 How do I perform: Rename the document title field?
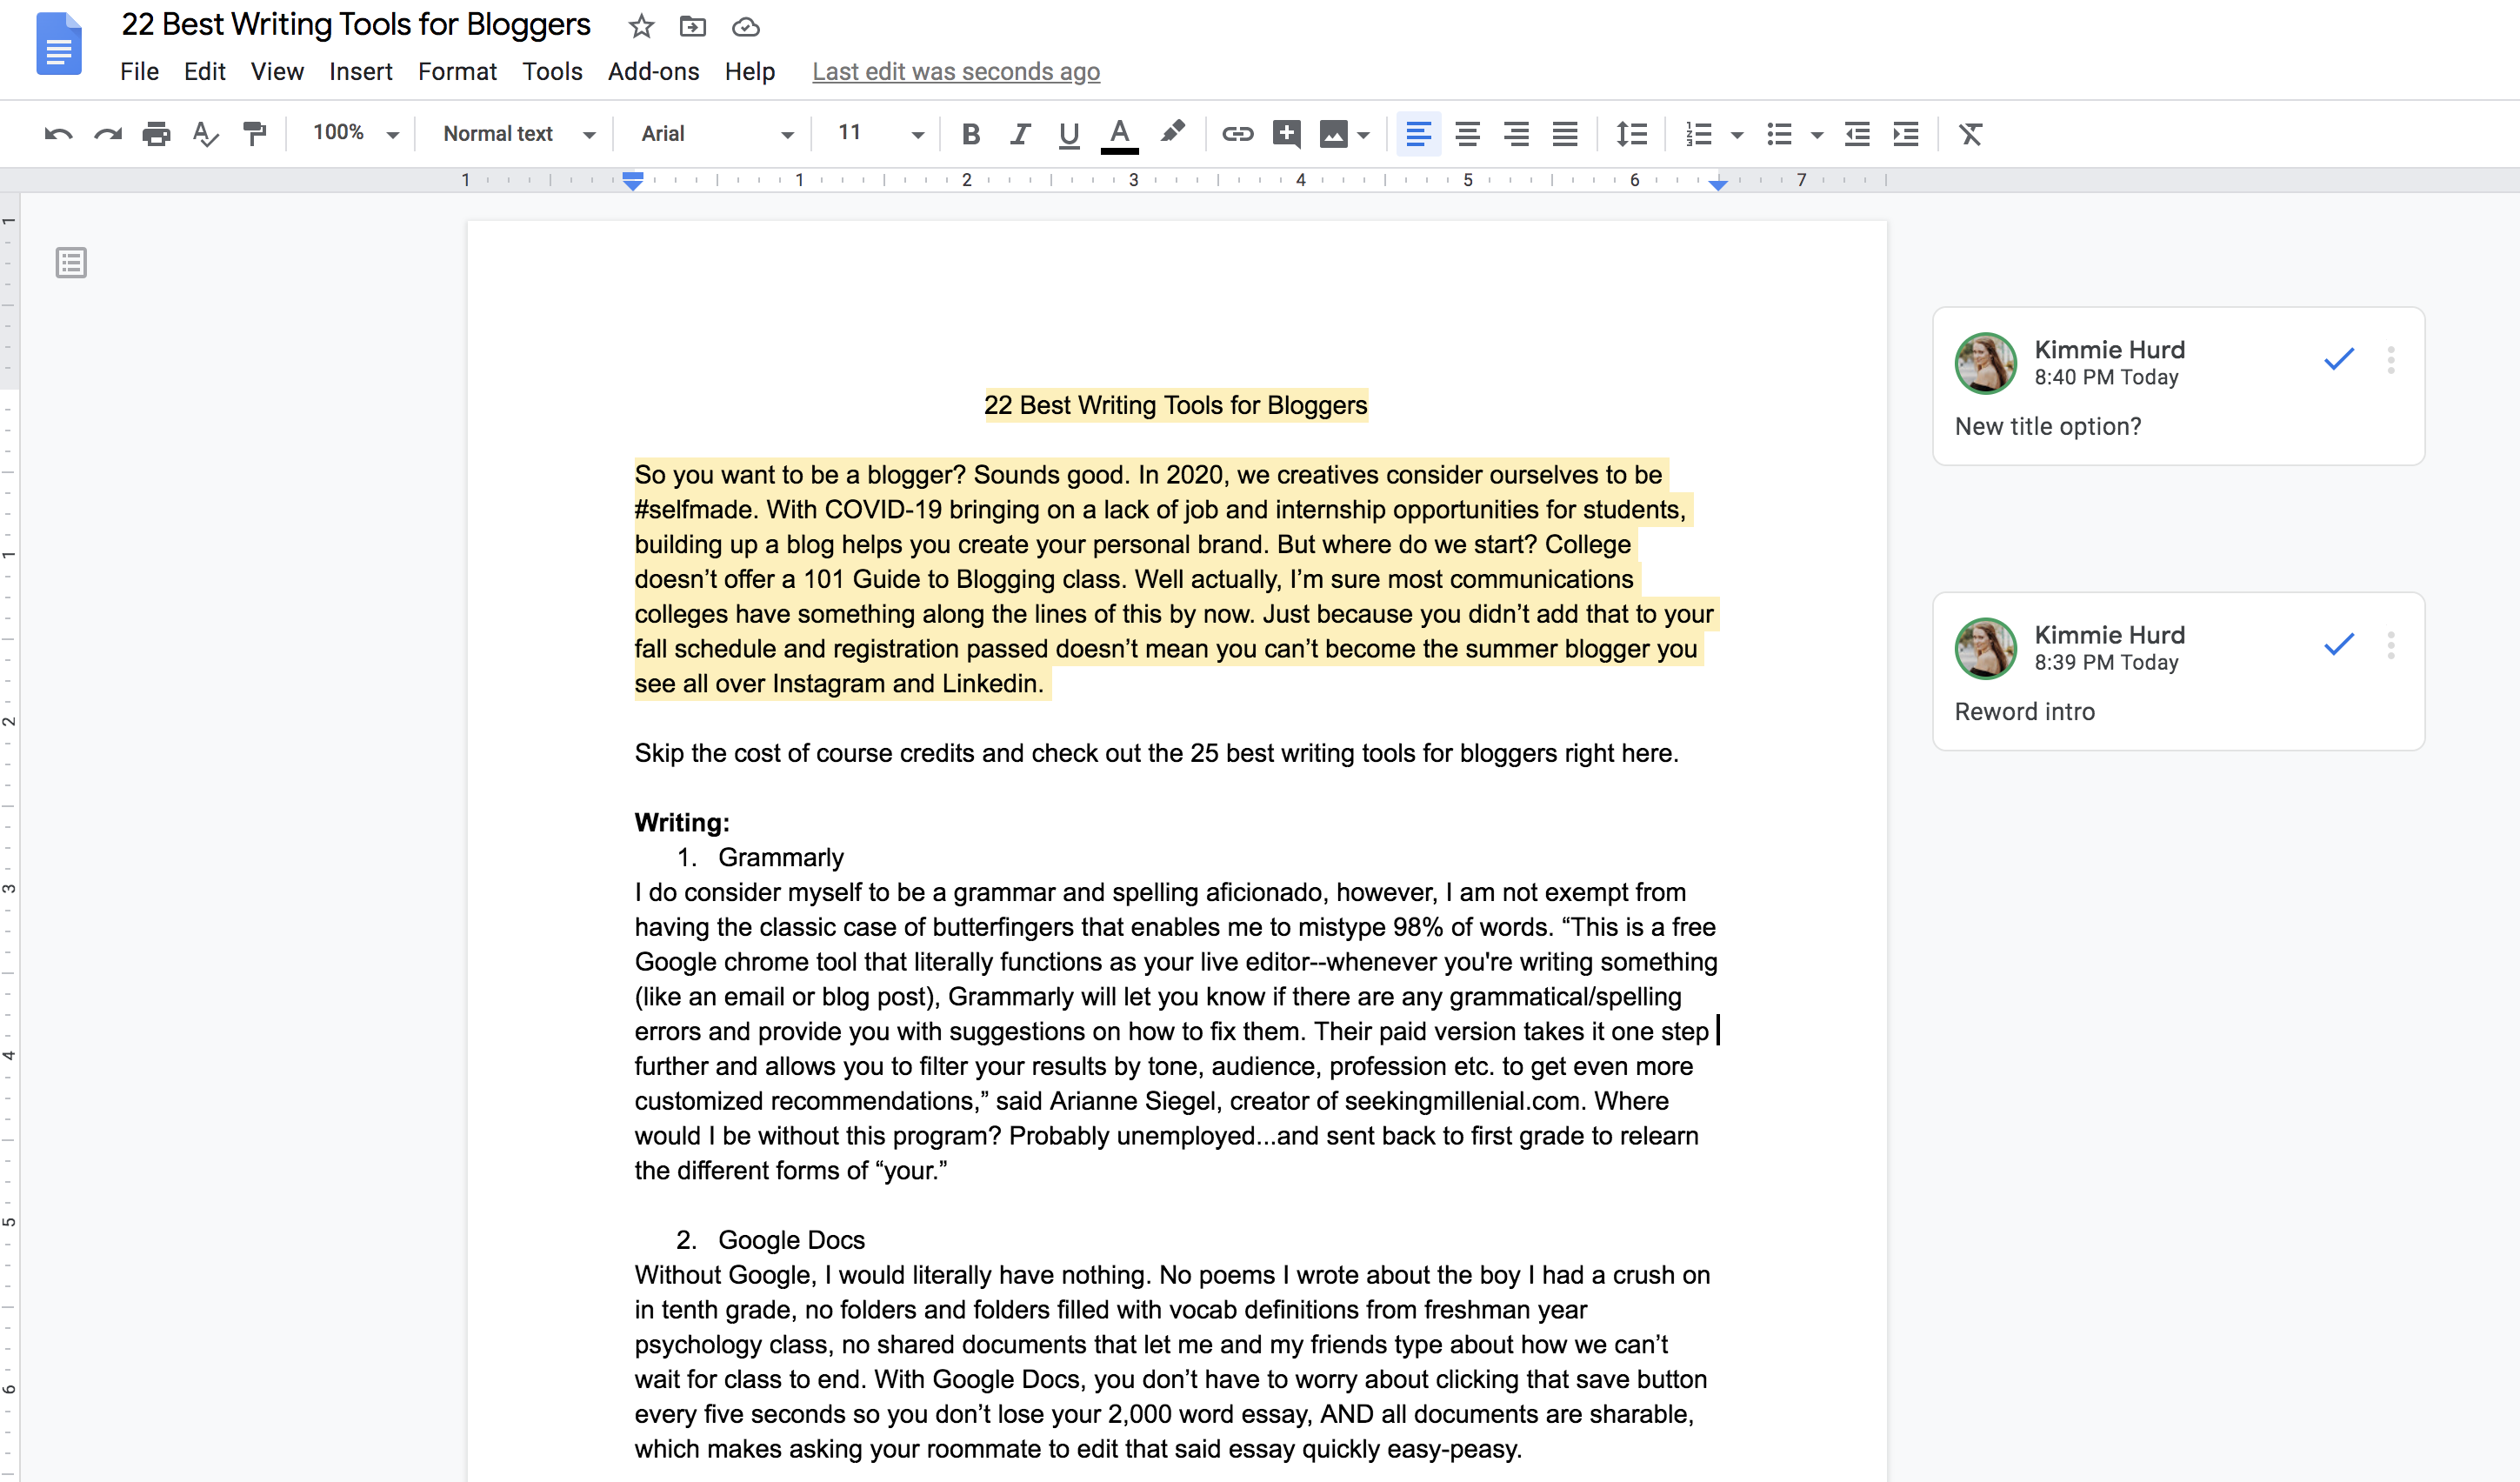click(x=356, y=25)
